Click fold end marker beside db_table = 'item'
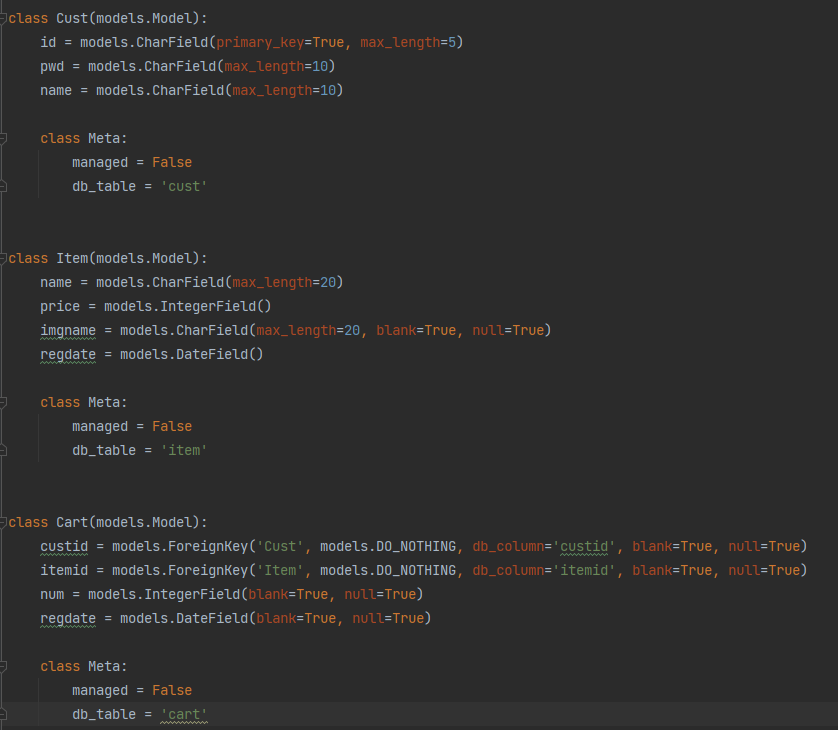 pos(3,451)
